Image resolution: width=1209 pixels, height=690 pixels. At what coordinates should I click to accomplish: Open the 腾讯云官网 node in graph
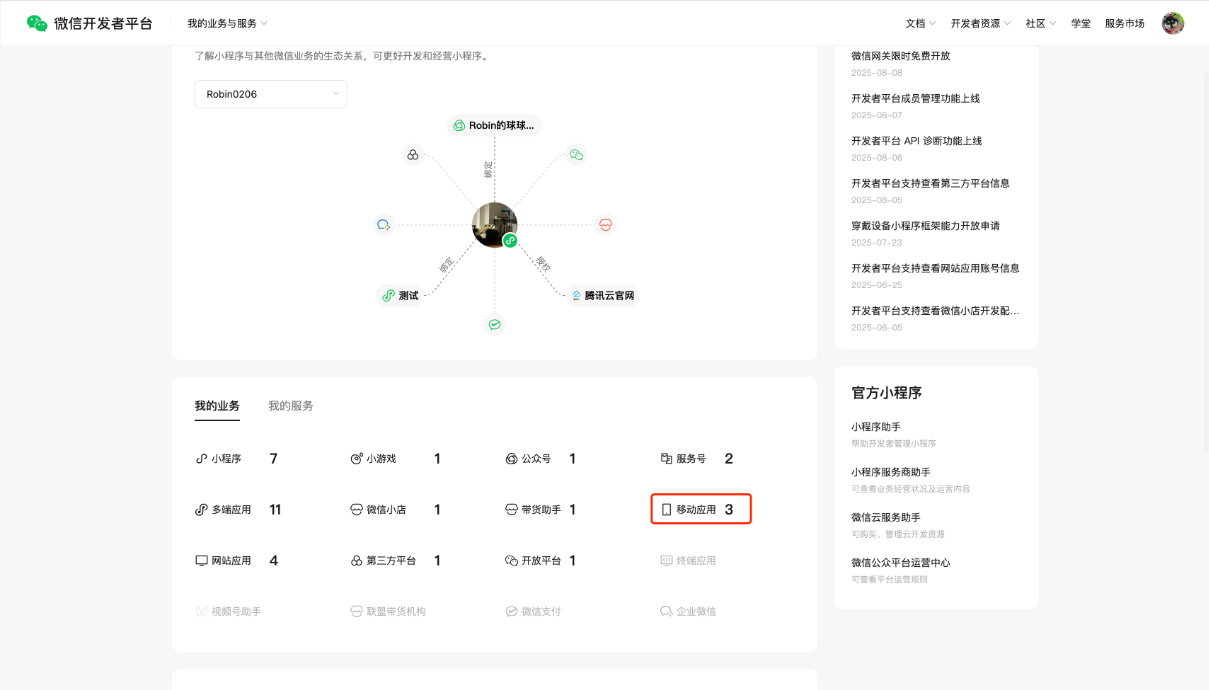coord(602,295)
